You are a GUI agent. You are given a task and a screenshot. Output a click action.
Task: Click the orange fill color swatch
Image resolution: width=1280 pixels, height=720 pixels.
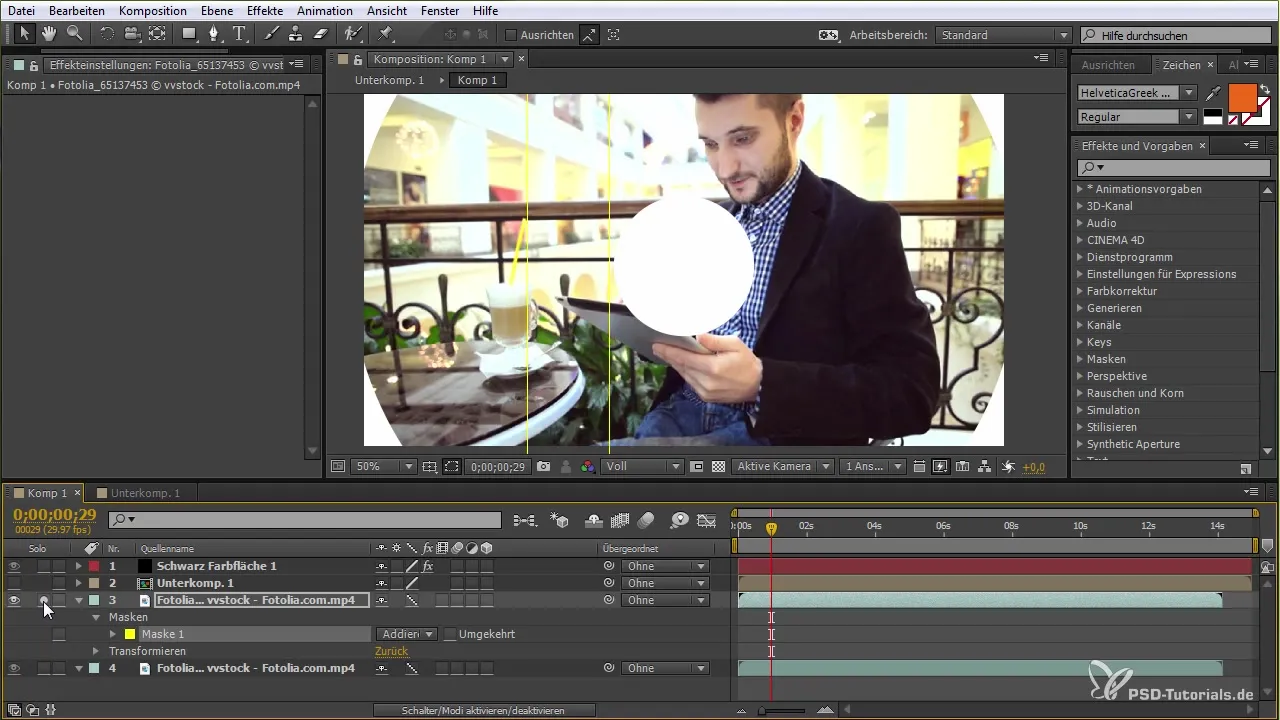point(1241,98)
